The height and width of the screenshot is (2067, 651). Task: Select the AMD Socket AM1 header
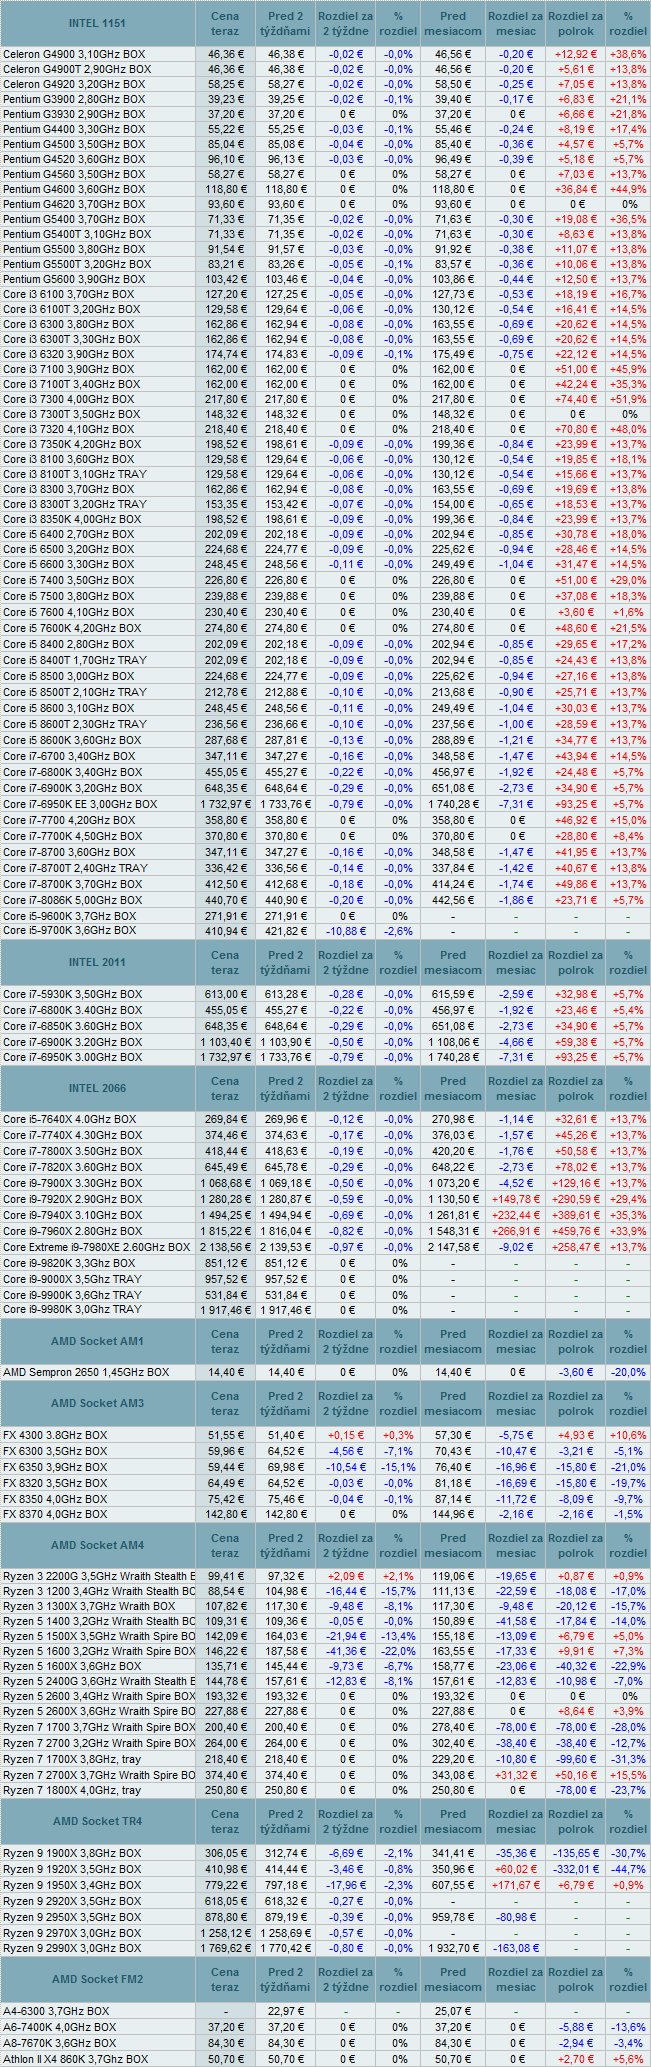(x=98, y=1341)
